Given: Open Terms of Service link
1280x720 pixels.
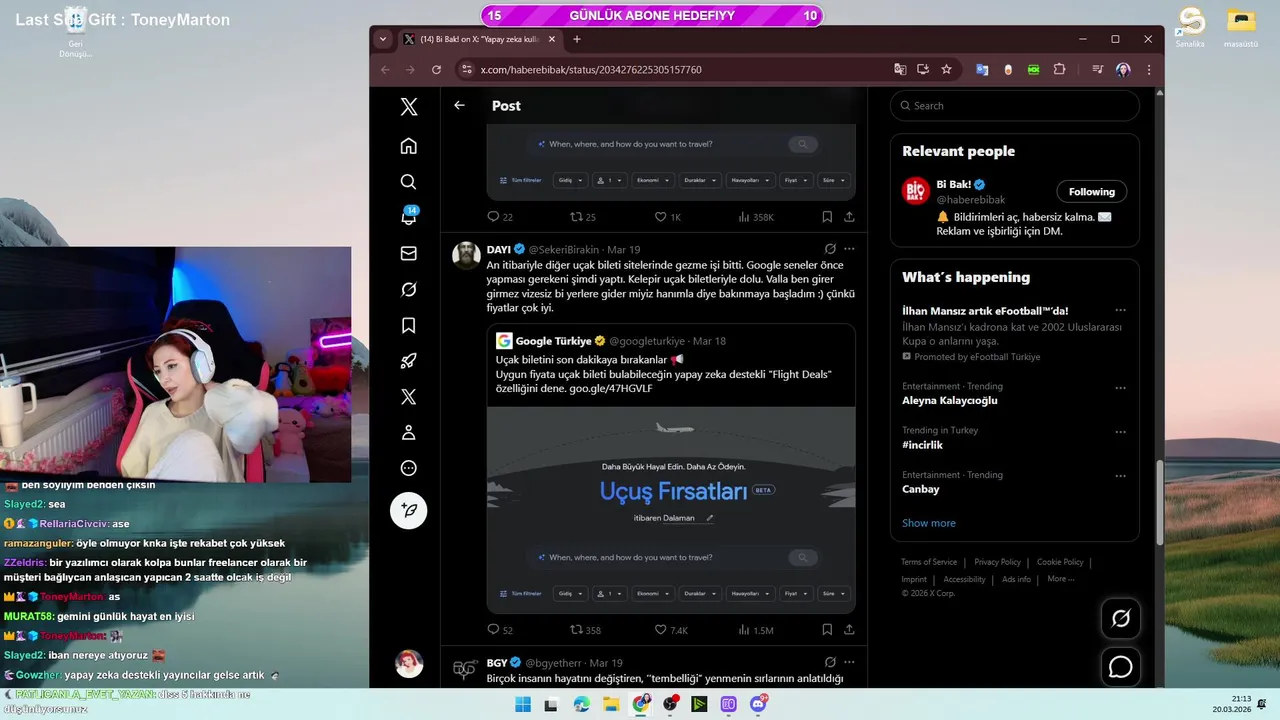Looking at the screenshot, I should point(929,562).
